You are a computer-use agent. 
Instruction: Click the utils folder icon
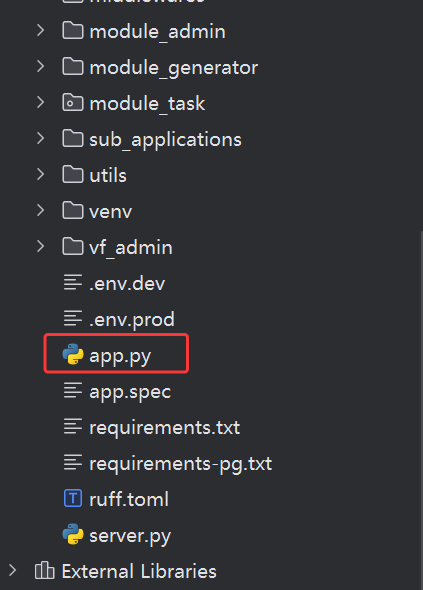tap(73, 175)
